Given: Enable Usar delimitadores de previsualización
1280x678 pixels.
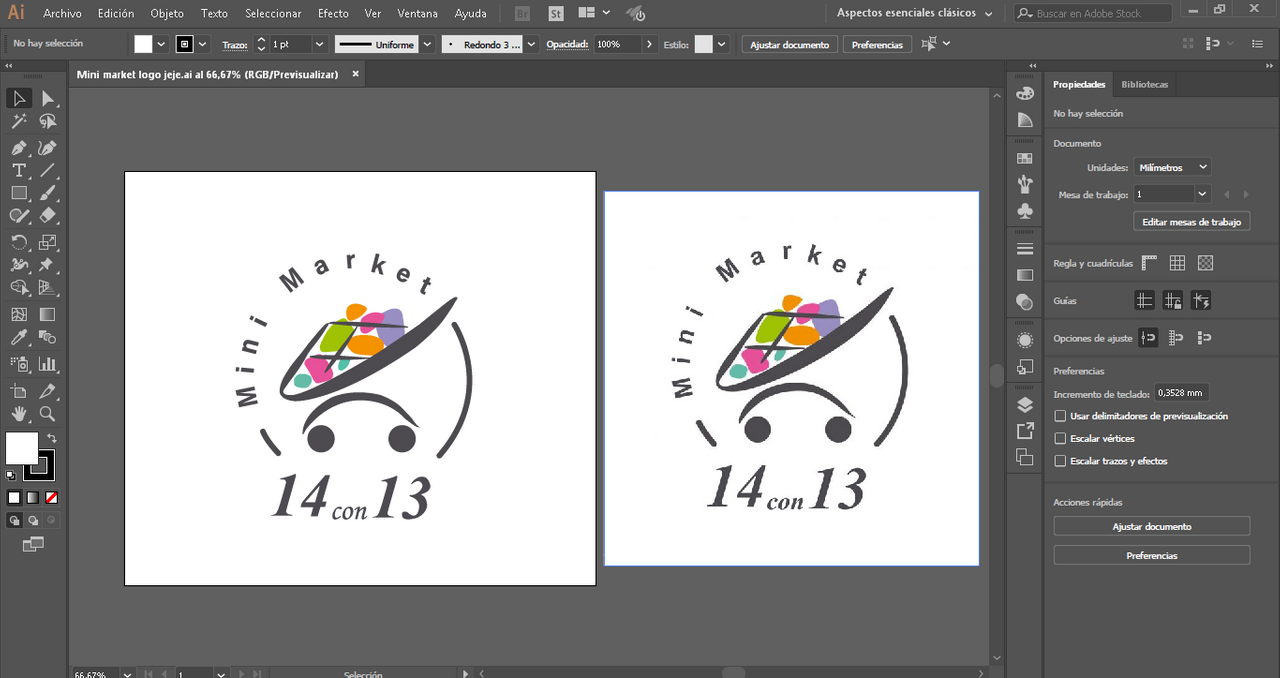Looking at the screenshot, I should coord(1061,416).
